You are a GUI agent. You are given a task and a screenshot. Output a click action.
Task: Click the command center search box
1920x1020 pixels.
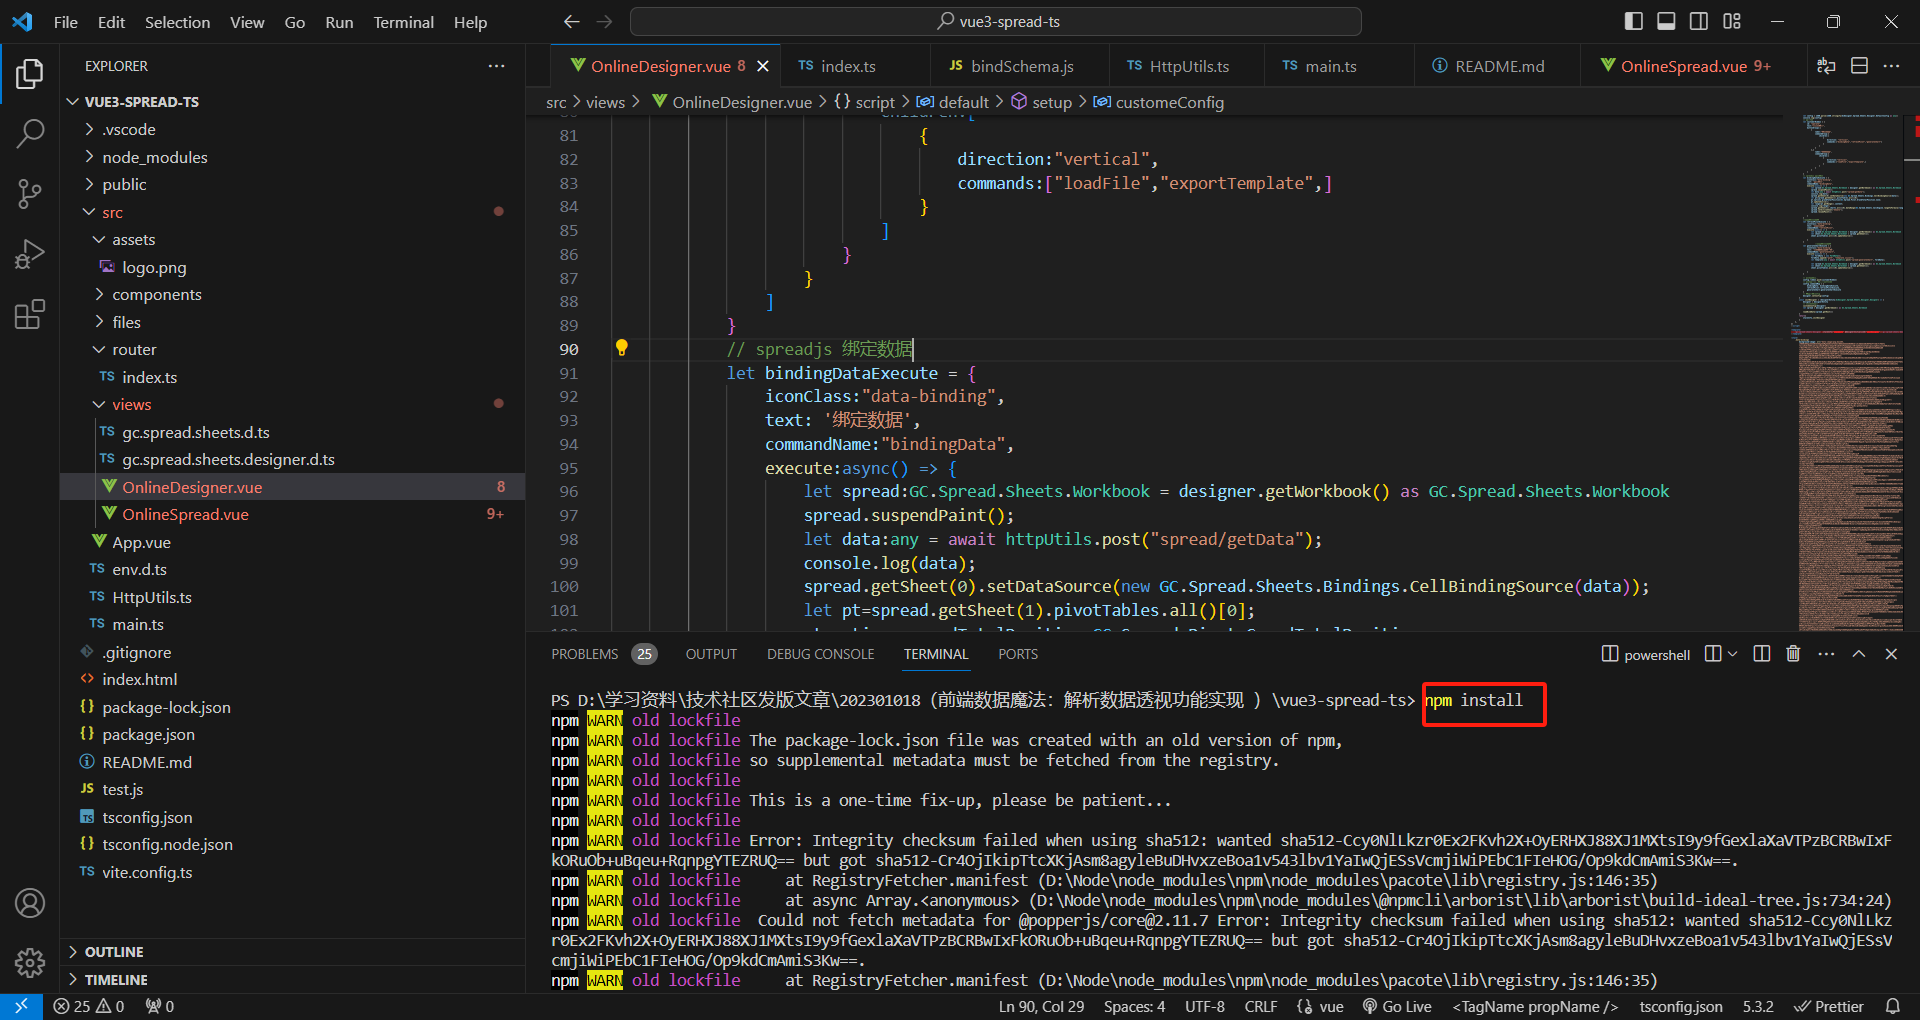(x=996, y=21)
